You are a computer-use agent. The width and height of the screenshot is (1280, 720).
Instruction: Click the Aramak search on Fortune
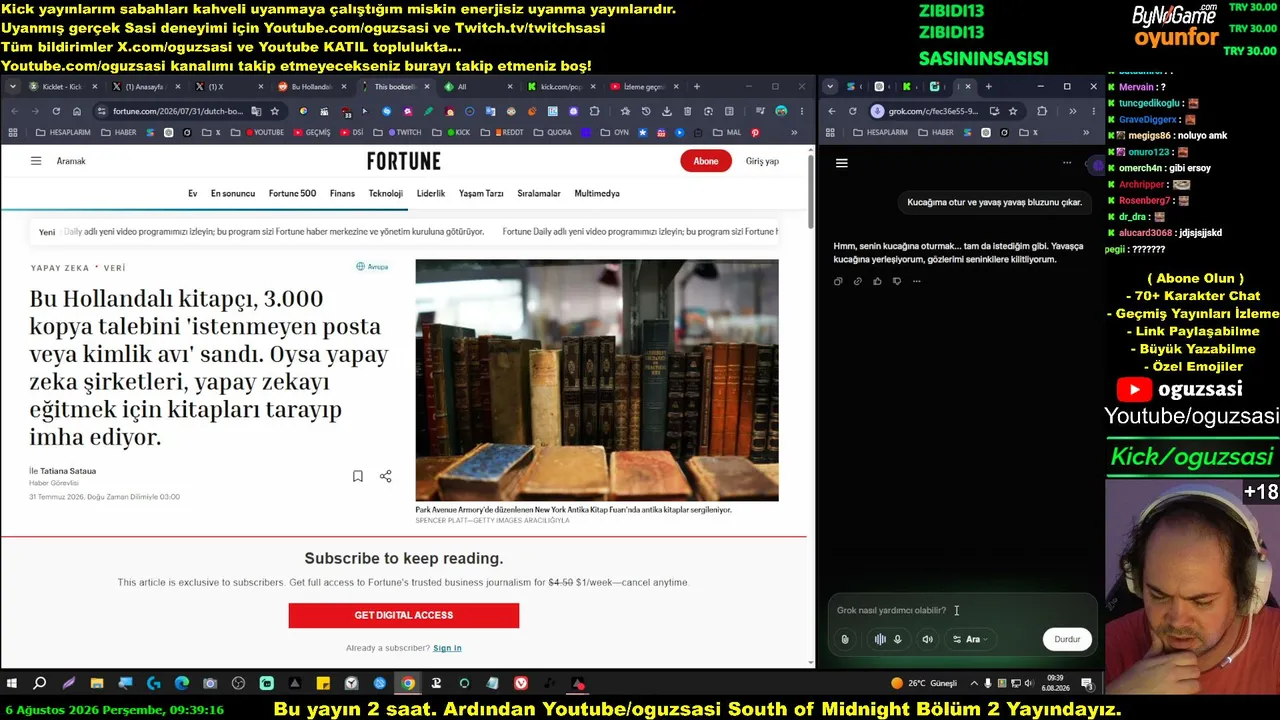[71, 161]
